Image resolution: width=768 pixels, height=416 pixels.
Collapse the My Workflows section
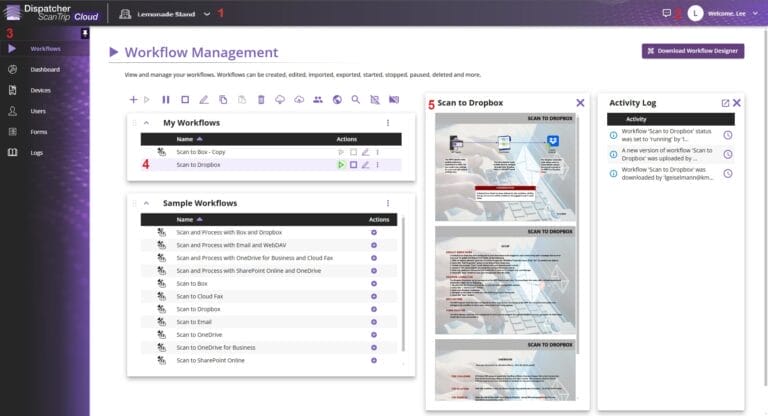pyautogui.click(x=145, y=123)
